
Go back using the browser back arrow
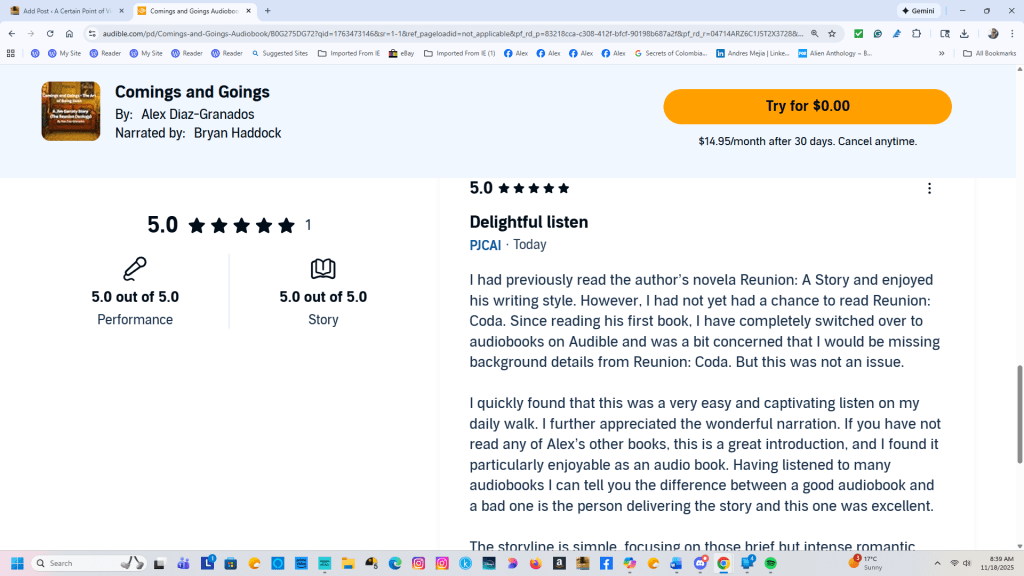(12, 33)
